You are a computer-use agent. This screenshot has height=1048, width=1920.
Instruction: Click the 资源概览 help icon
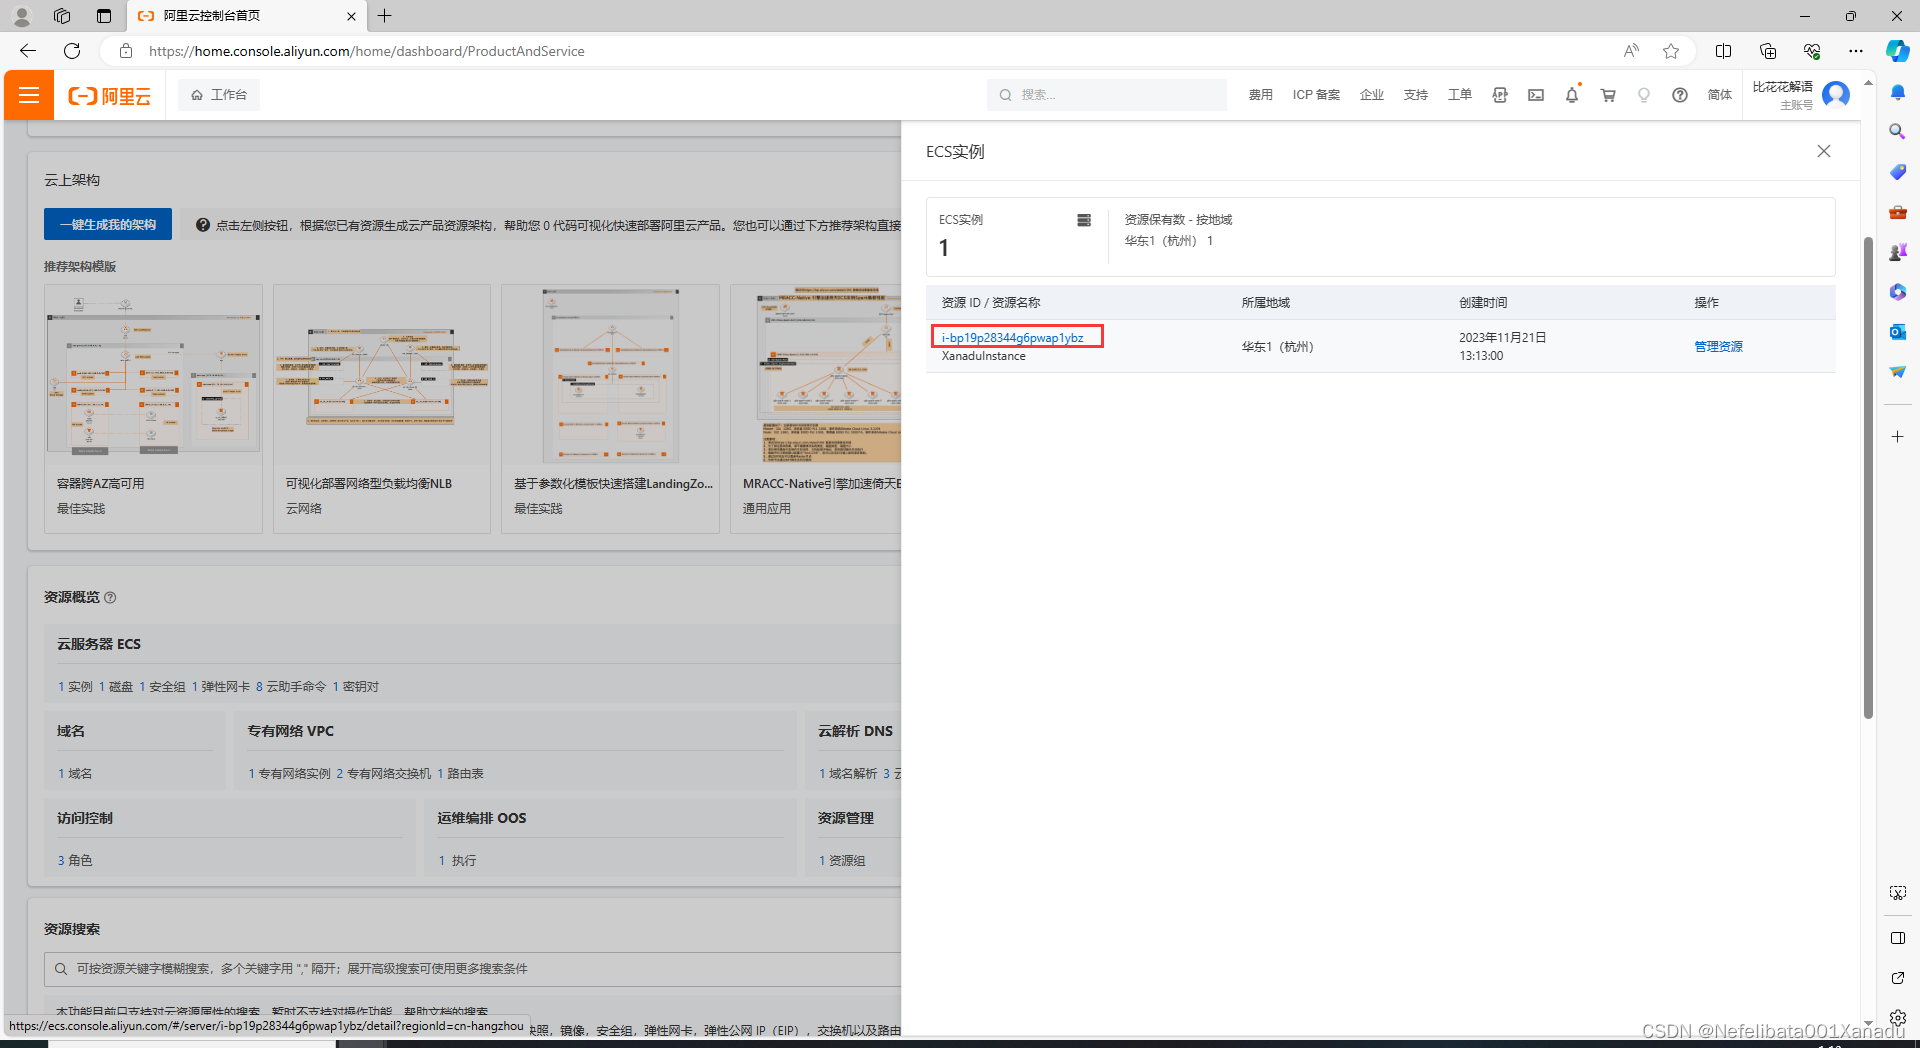pos(110,598)
